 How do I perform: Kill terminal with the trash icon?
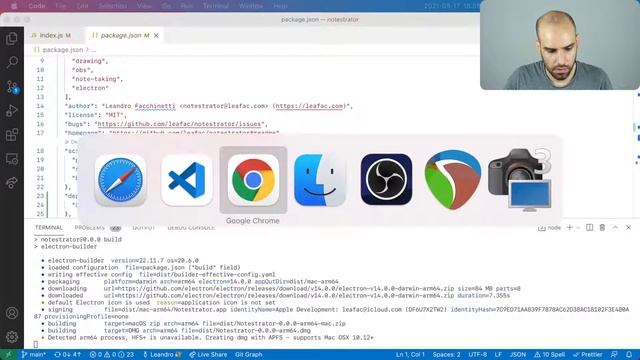602,227
